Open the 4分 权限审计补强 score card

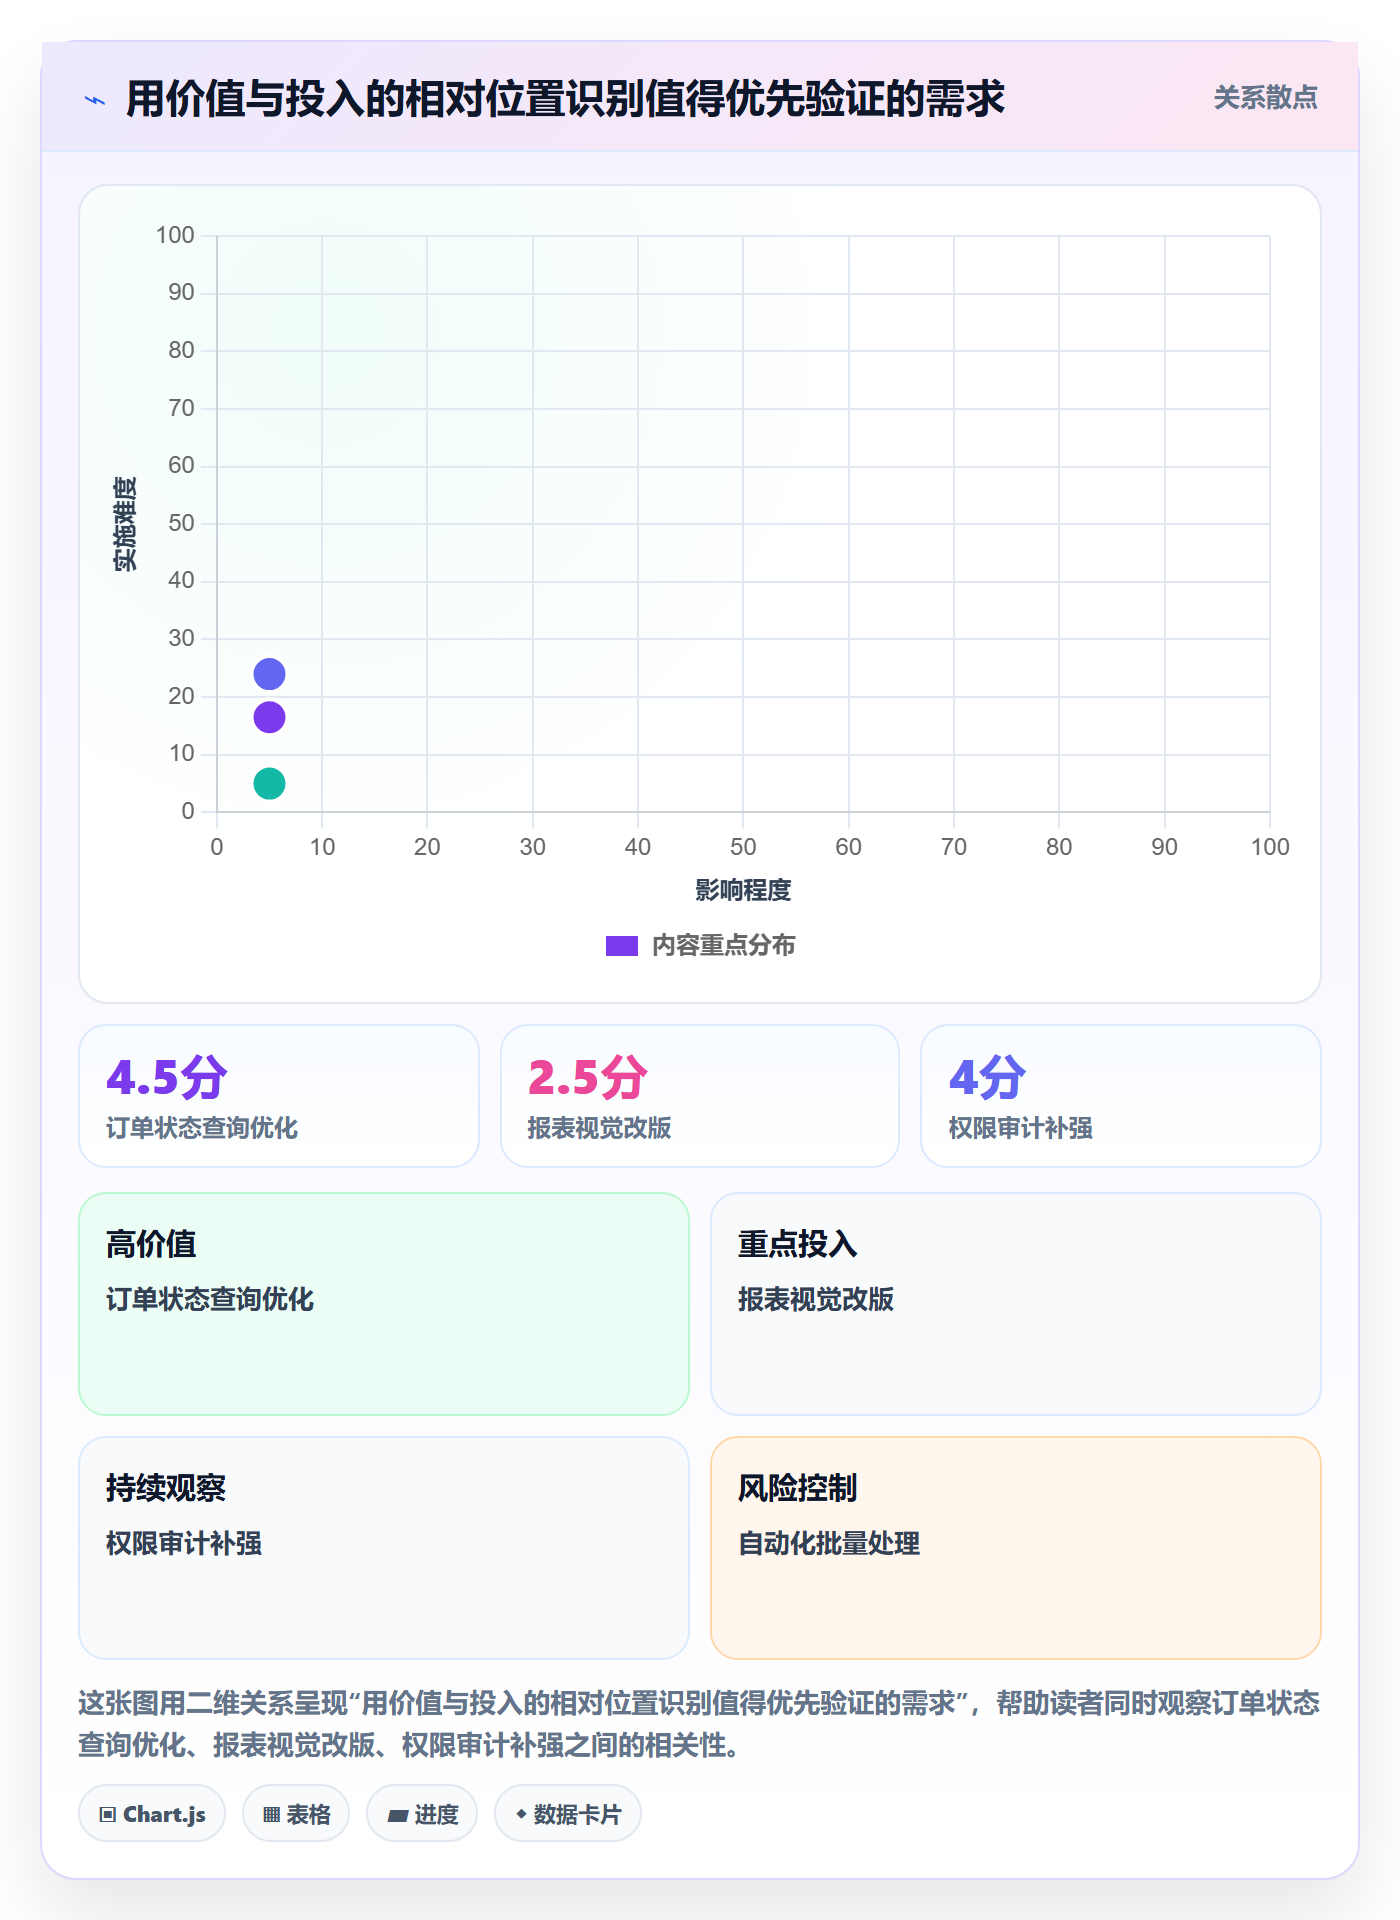click(1121, 1096)
